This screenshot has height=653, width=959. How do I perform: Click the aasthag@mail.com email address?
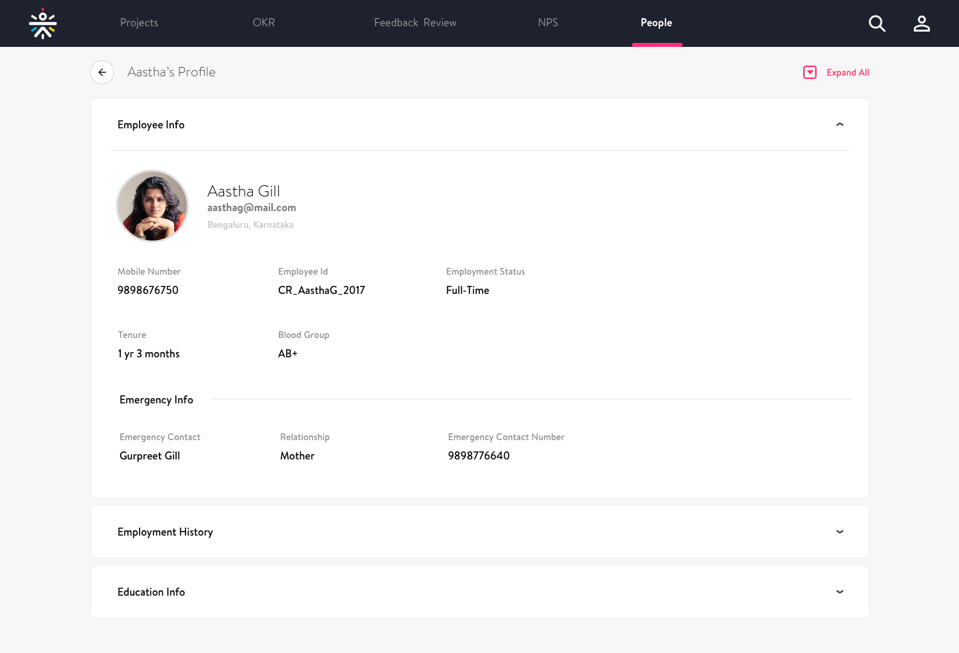click(x=251, y=208)
